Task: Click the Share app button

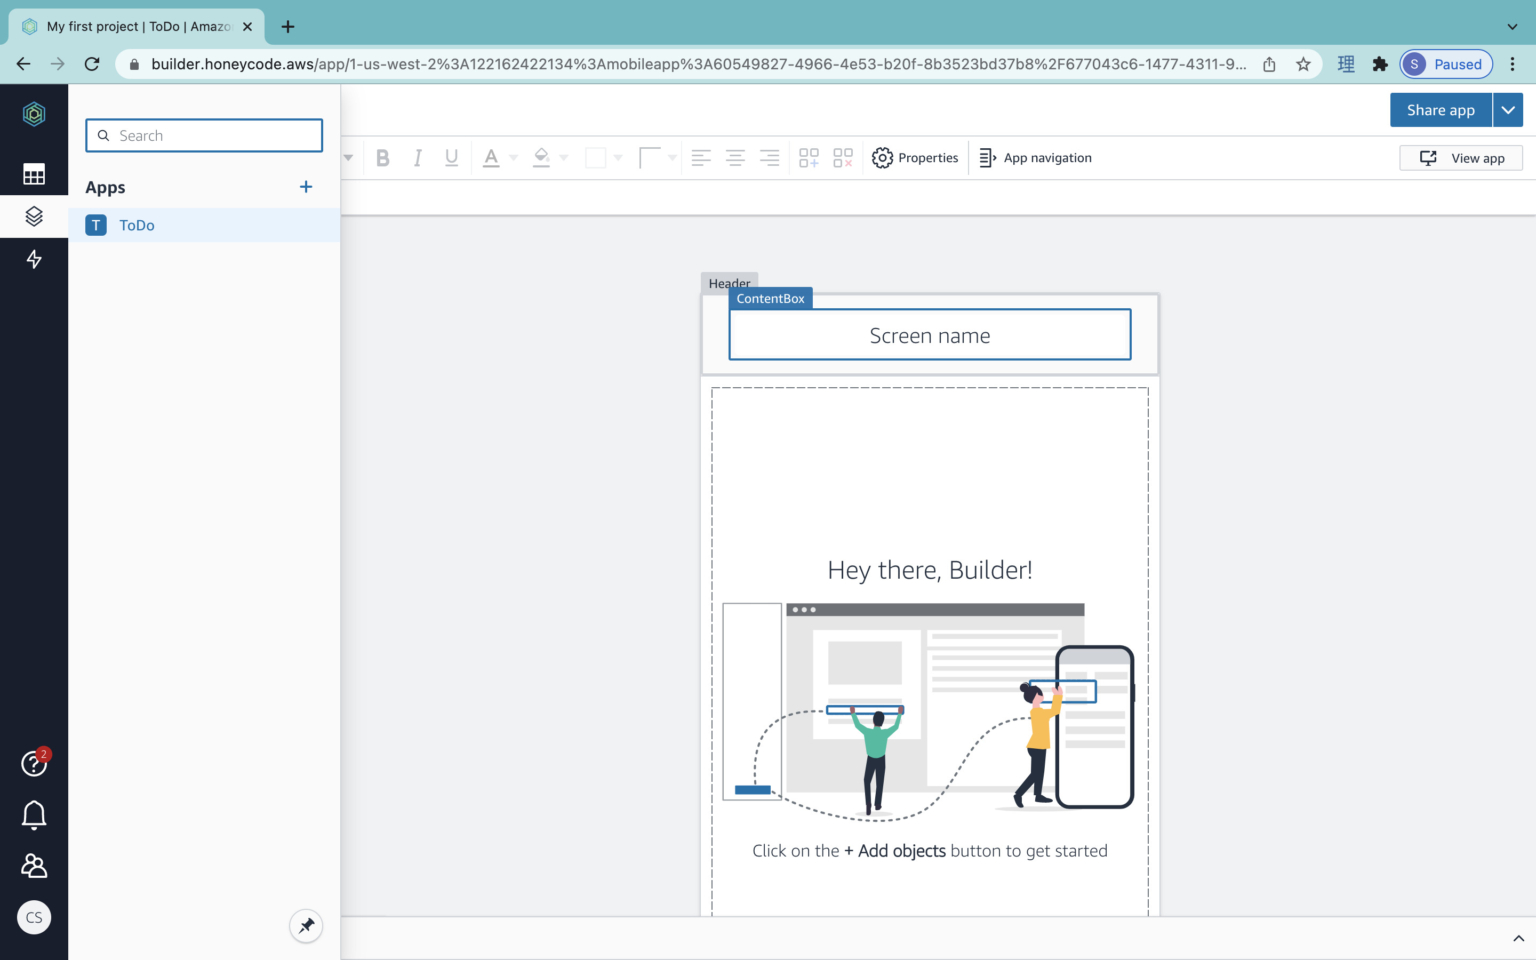Action: tap(1440, 110)
